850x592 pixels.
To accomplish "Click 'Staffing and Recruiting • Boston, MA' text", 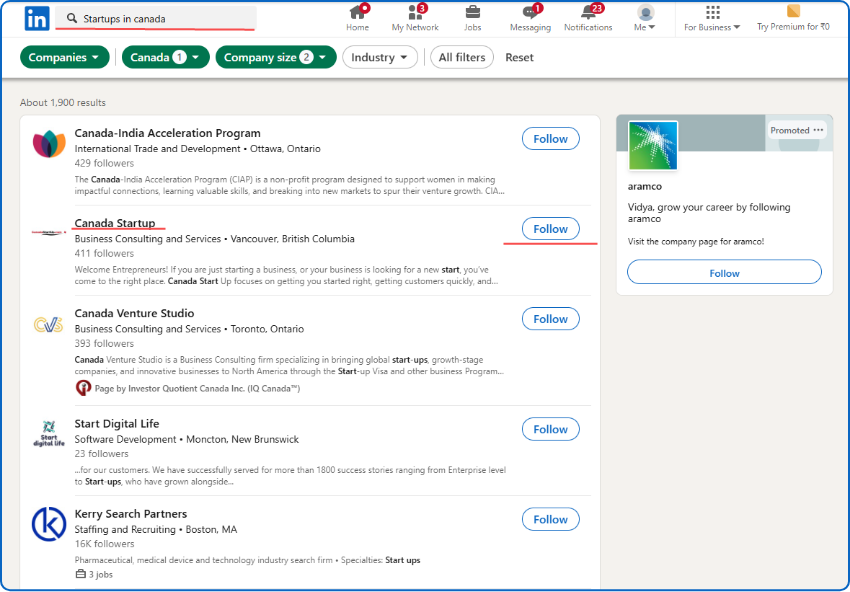I will click(x=156, y=529).
